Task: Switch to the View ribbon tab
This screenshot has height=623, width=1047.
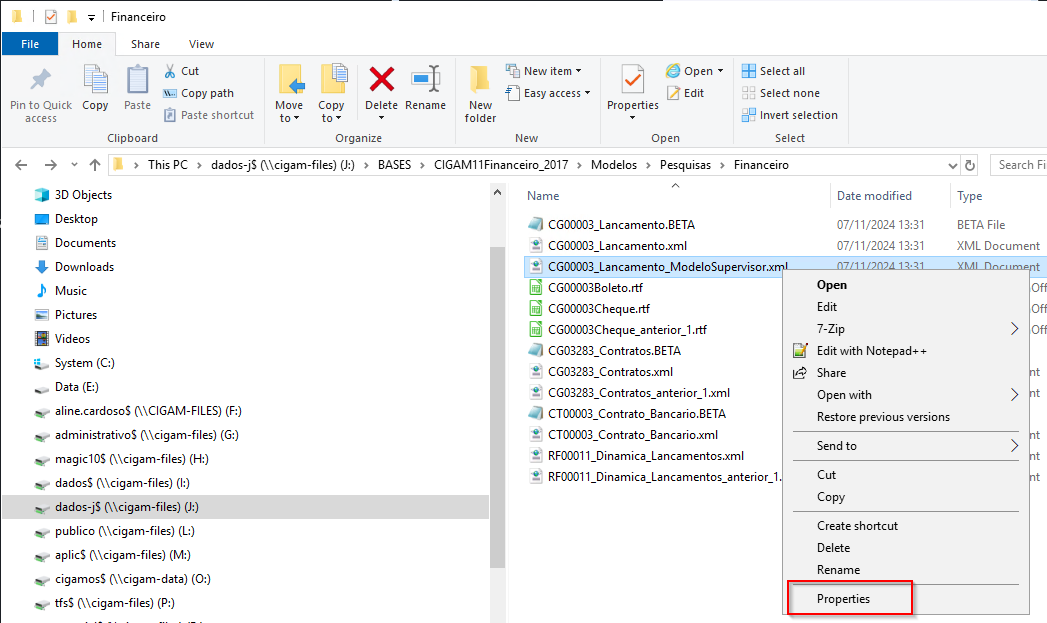Action: (201, 44)
